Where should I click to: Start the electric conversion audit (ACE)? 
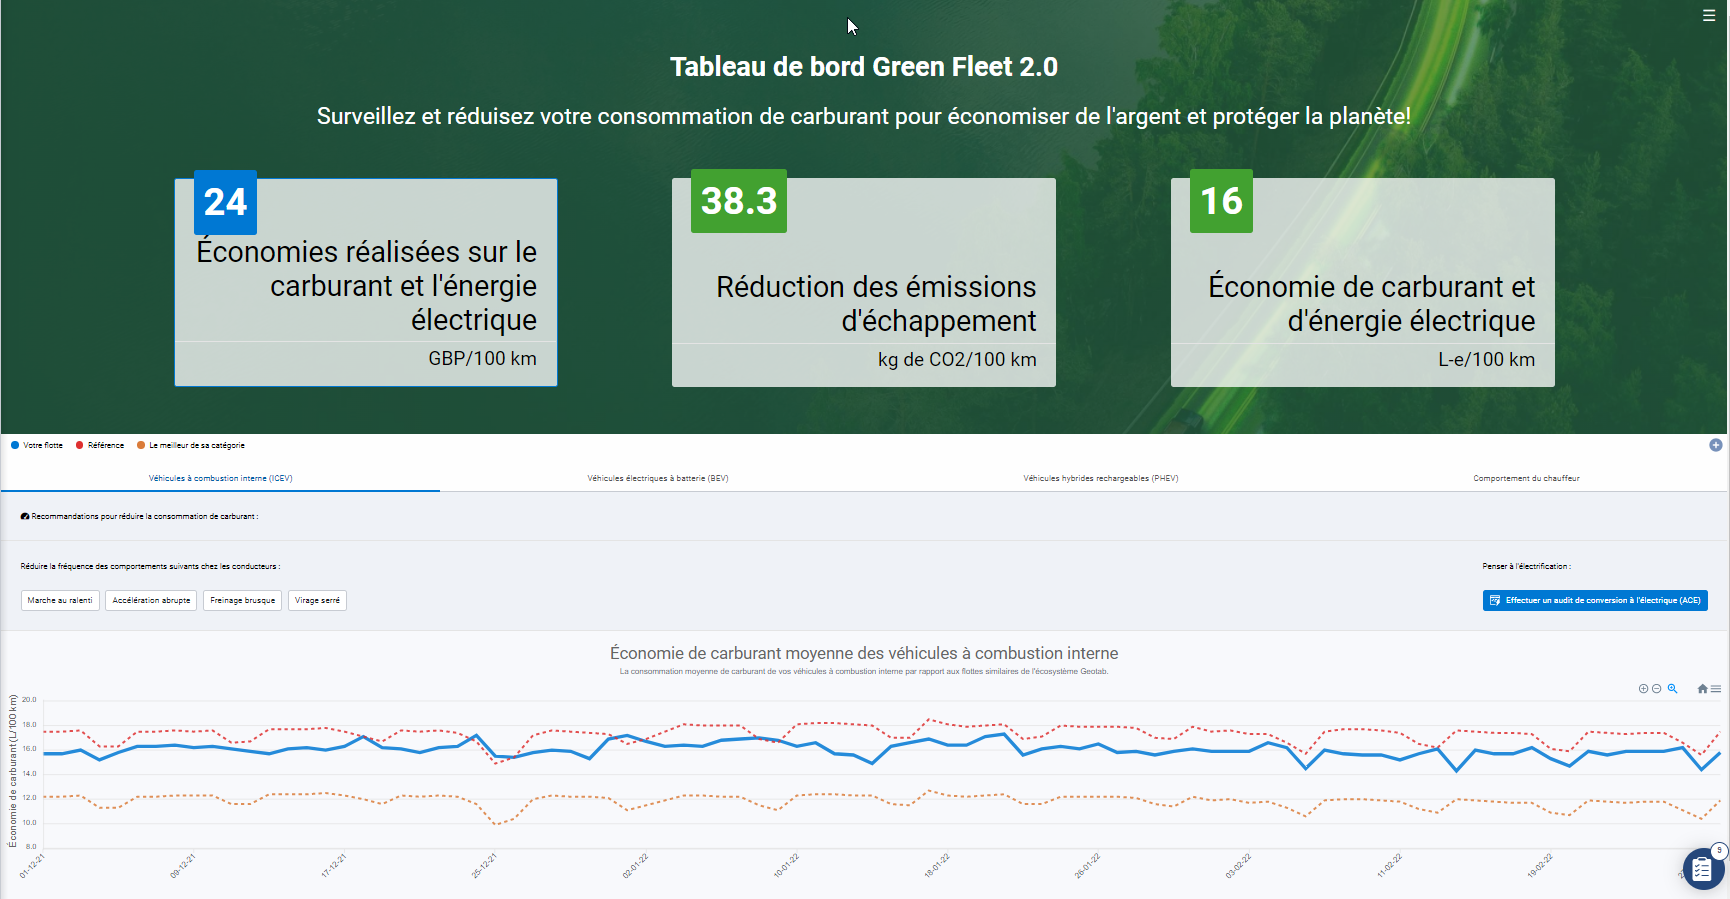pos(1595,600)
